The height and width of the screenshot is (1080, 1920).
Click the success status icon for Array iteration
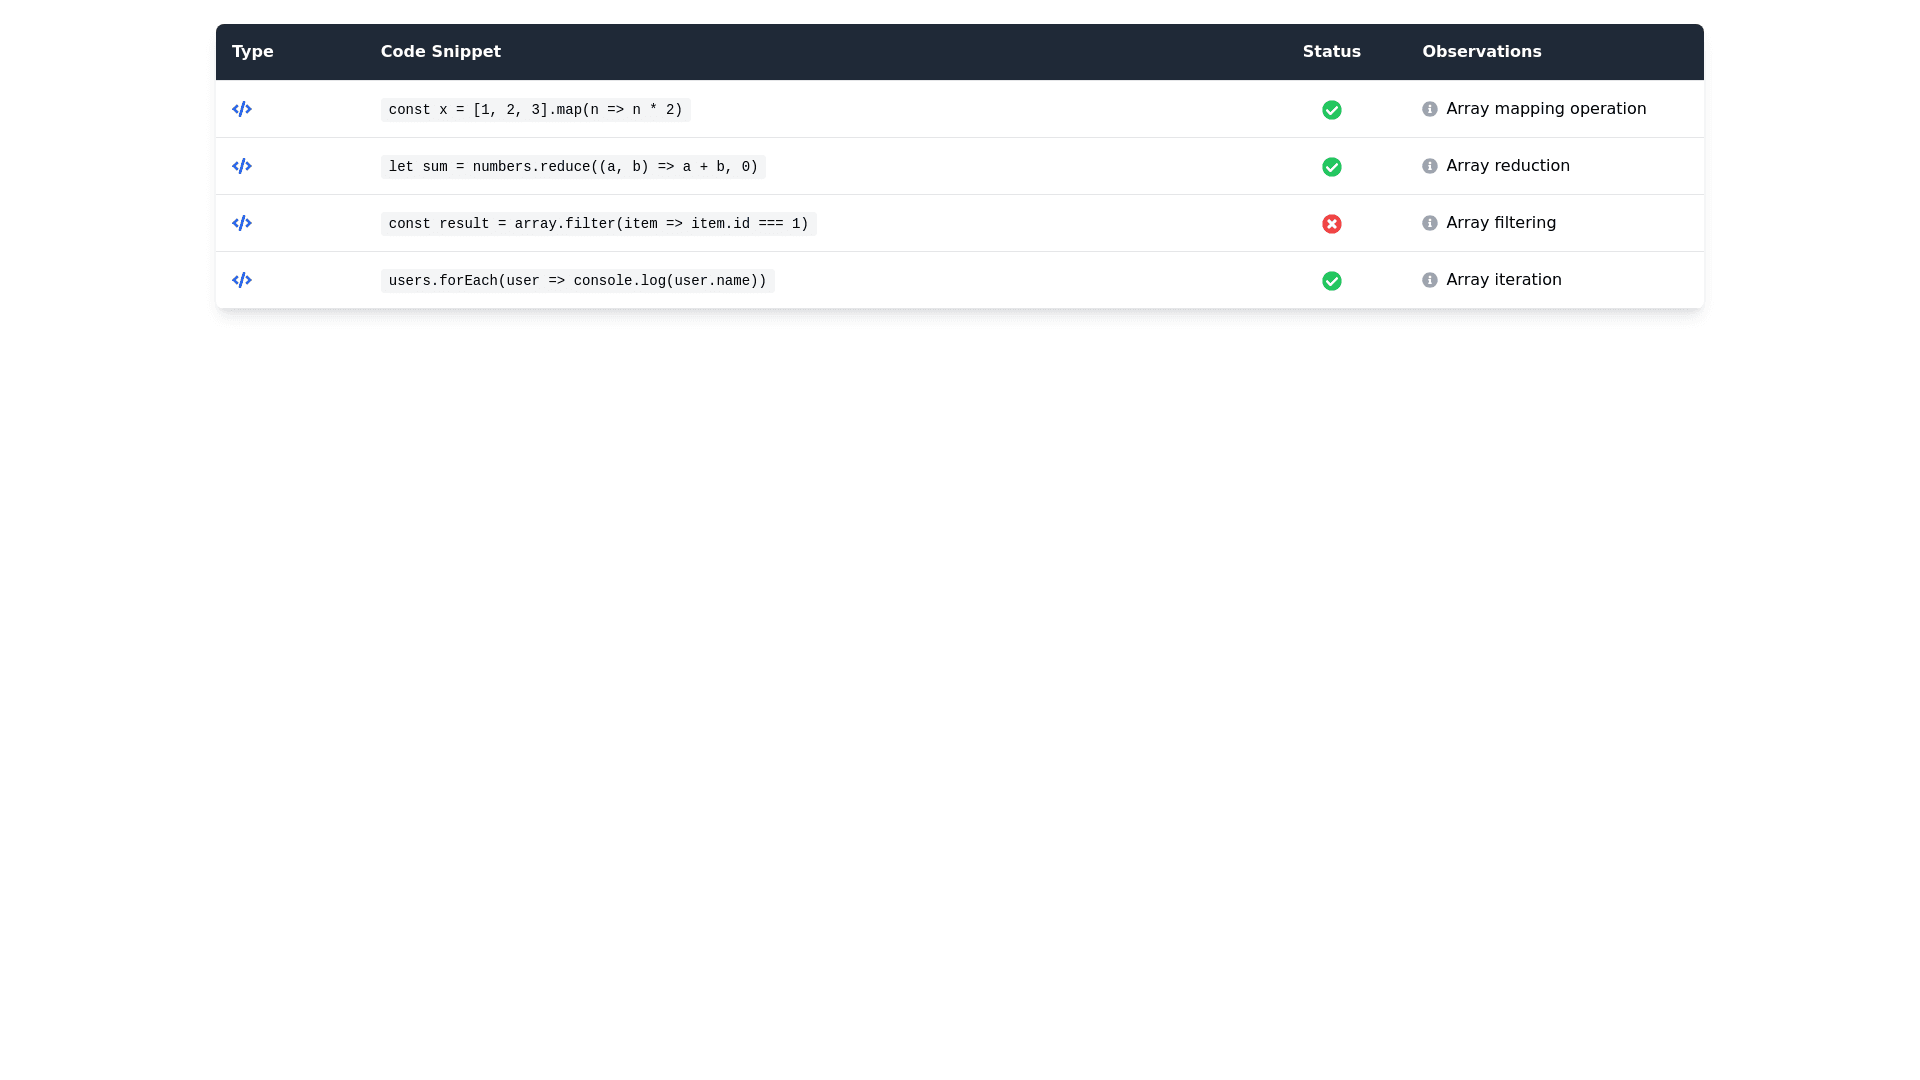tap(1331, 281)
